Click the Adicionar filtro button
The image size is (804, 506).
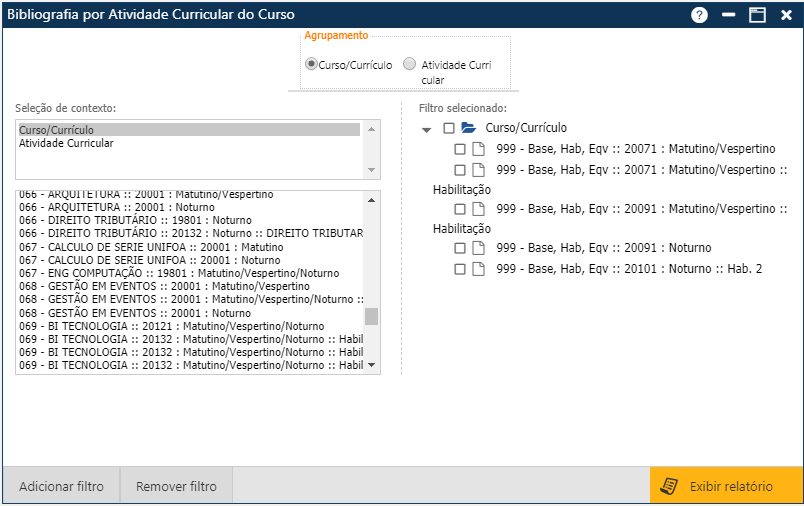(61, 487)
